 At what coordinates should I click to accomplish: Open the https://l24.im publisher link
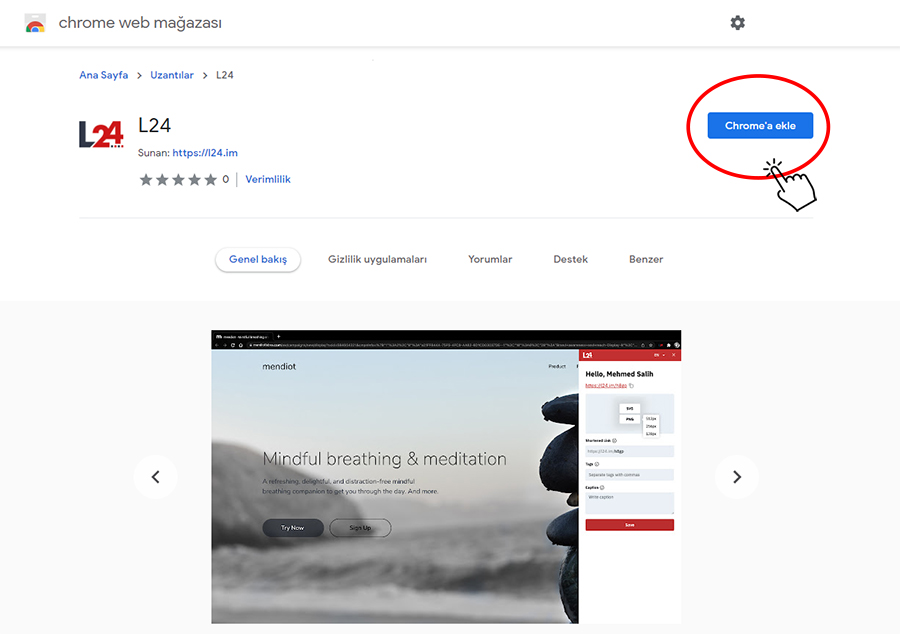(x=205, y=153)
